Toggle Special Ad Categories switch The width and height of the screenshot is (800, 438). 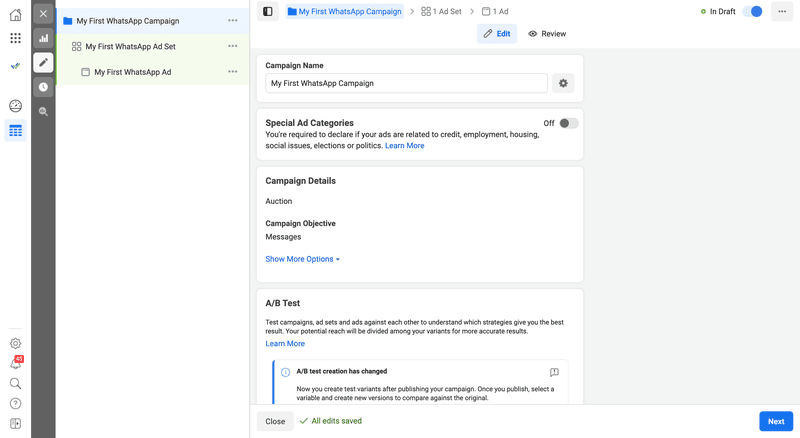569,123
